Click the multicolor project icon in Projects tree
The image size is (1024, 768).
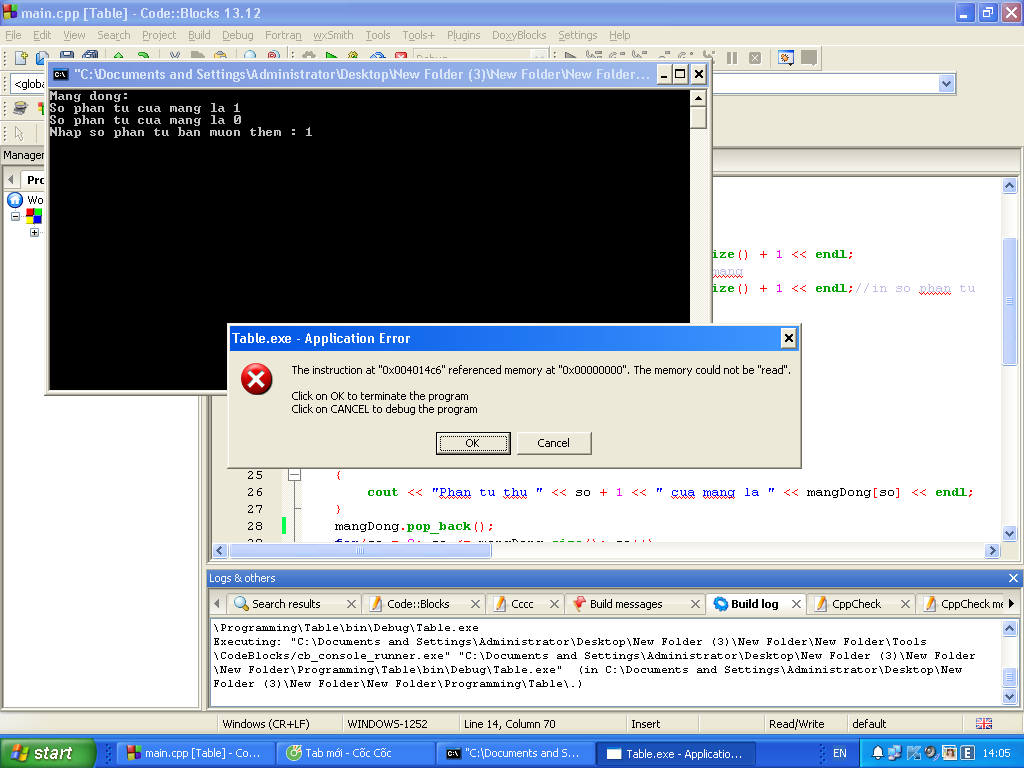point(34,216)
